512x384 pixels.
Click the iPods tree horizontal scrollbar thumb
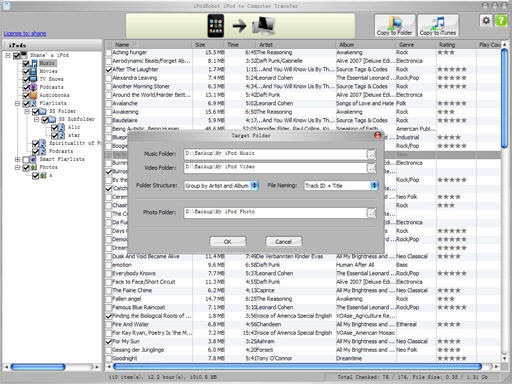click(38, 367)
